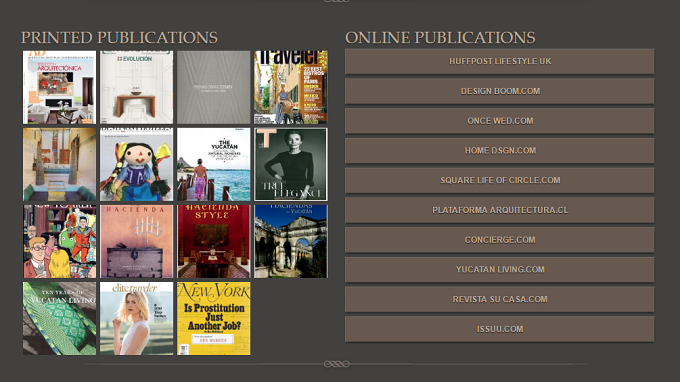Open the Mexican rag doll cover thumbnail
Viewport: 680px width, 382px height.
tap(137, 164)
